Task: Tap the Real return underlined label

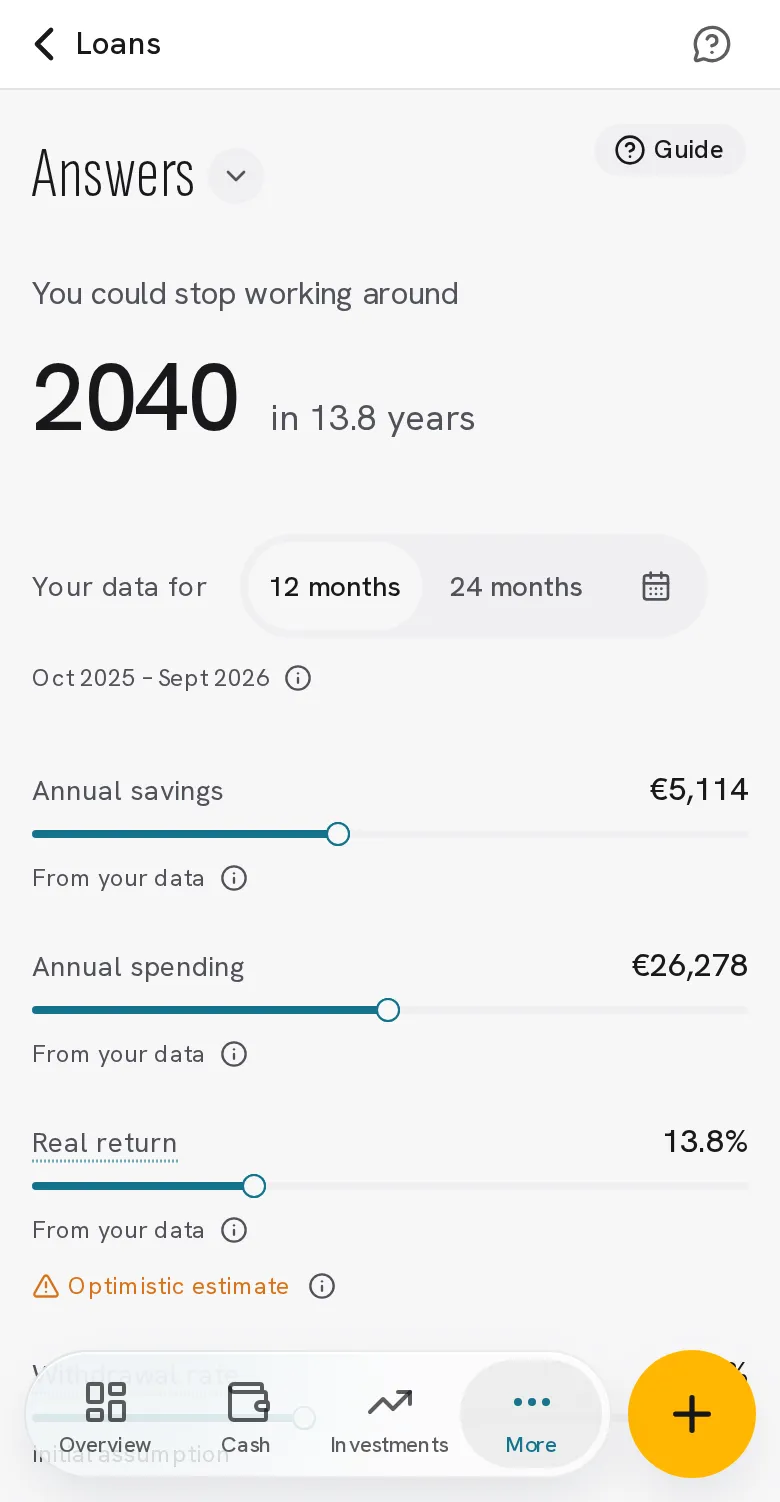Action: pos(105,1143)
